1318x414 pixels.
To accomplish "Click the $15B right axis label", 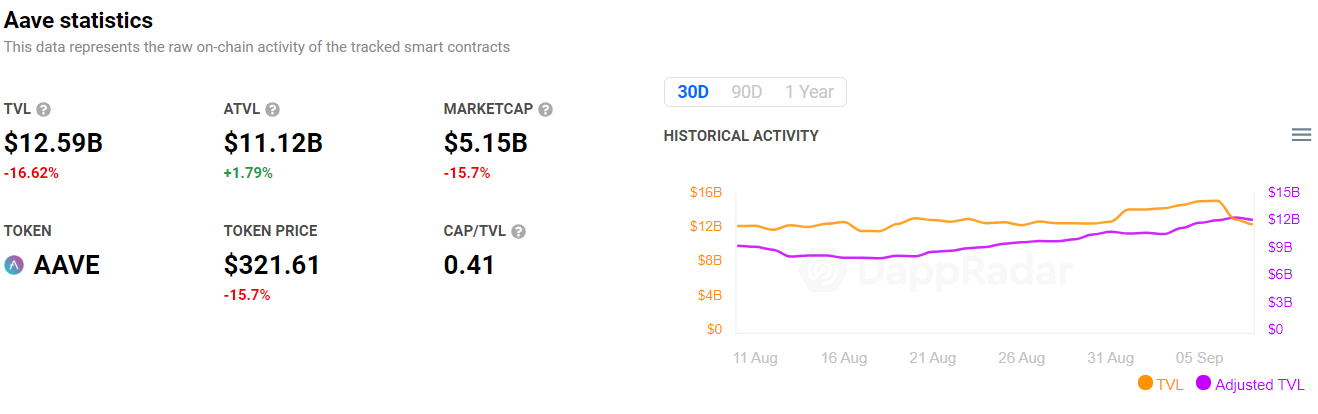I will 1283,192.
